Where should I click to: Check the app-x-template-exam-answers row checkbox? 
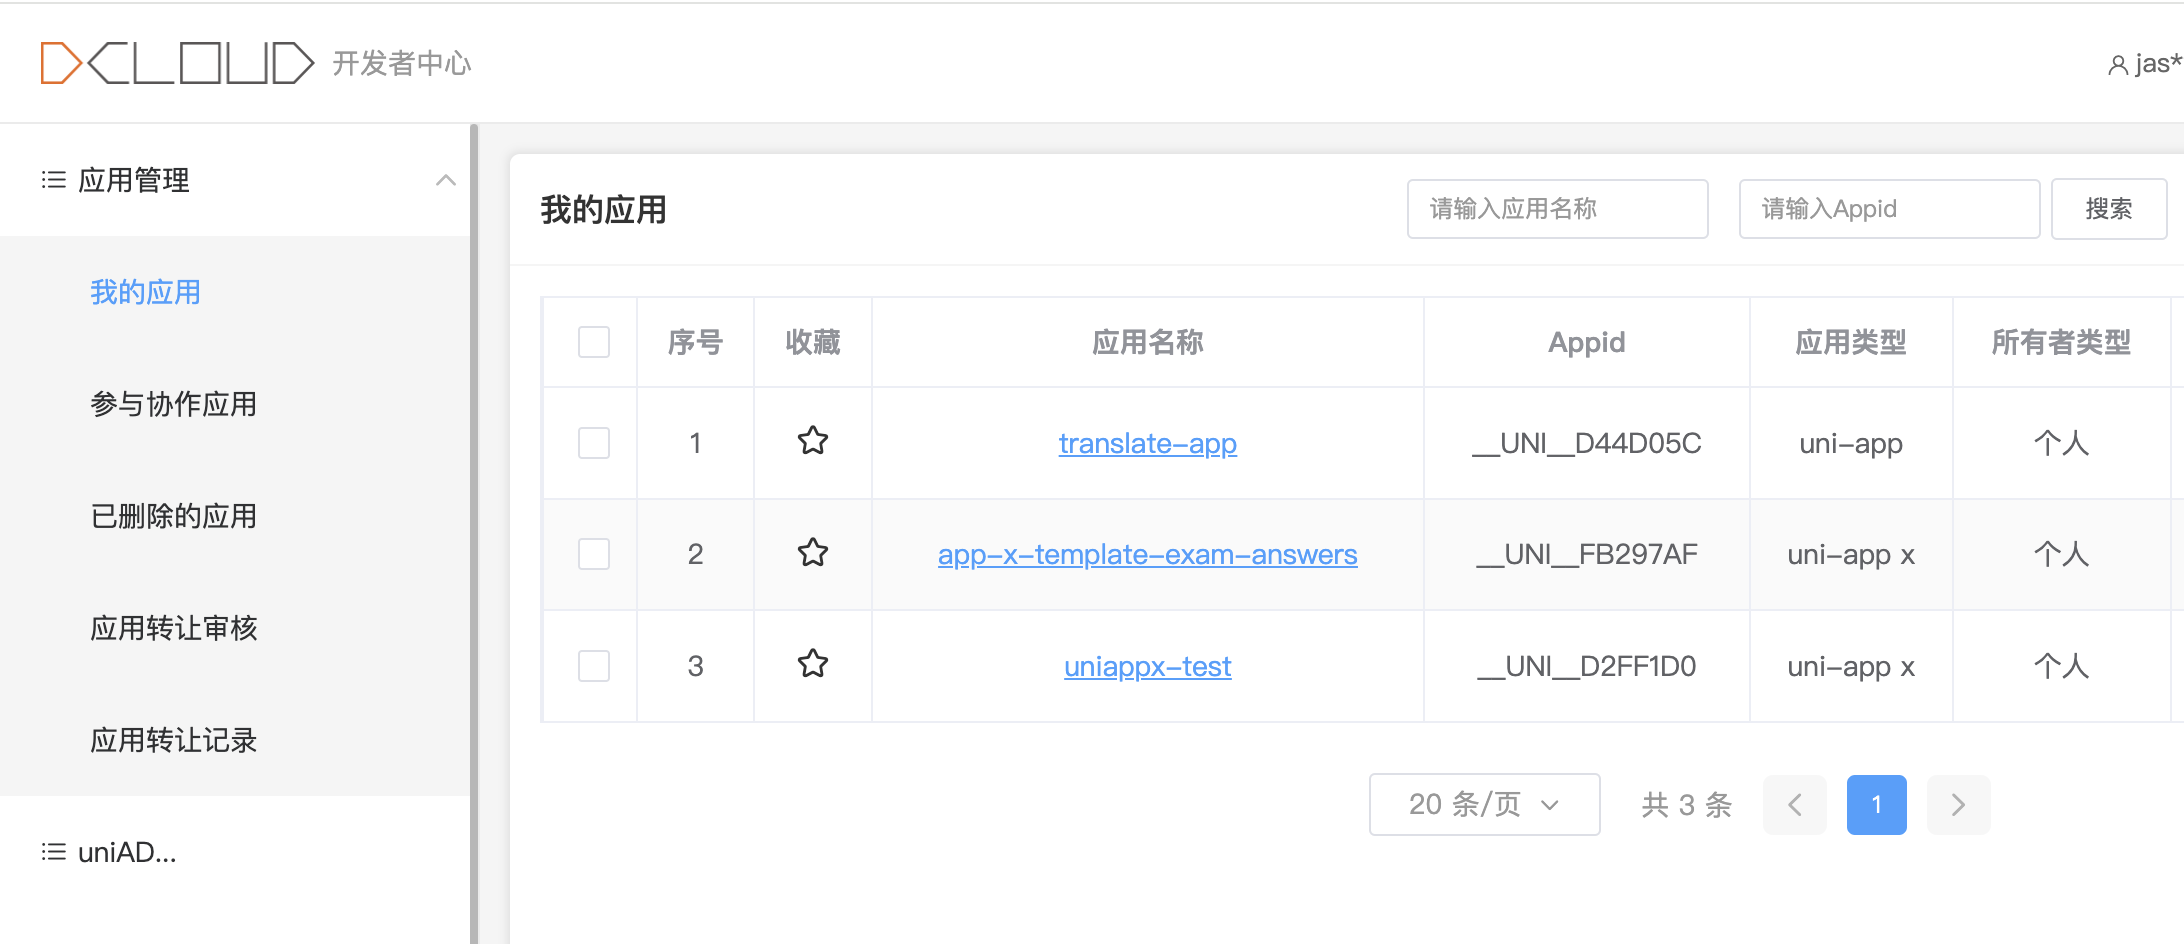[x=594, y=554]
